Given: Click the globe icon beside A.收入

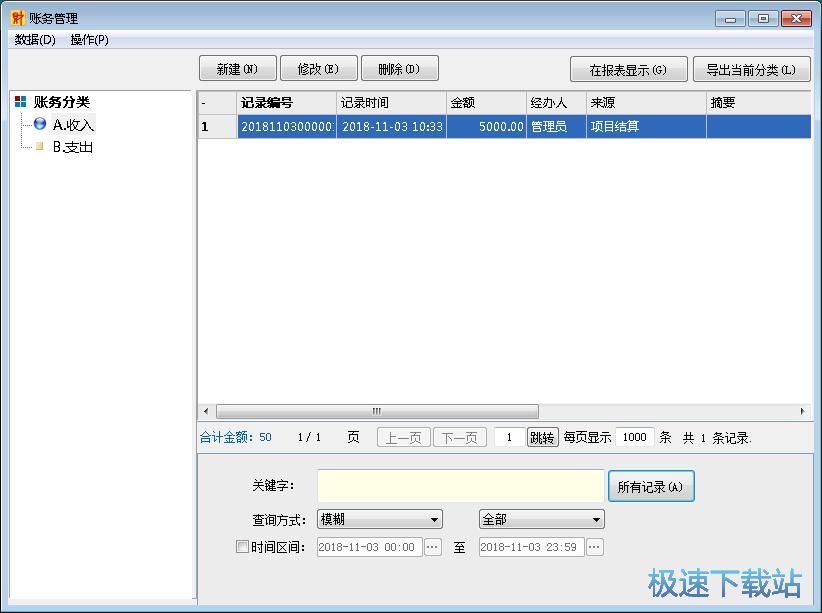Looking at the screenshot, I should click(40, 124).
